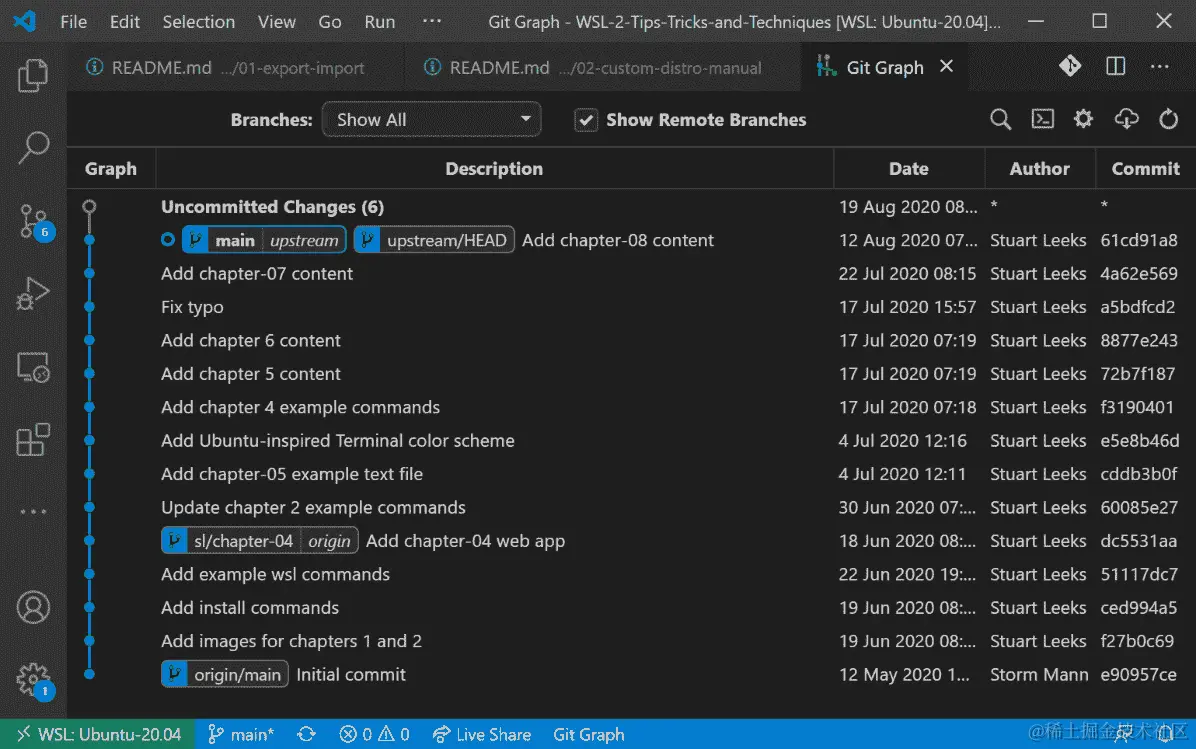Open the Branches 'Show All' dropdown
The image size is (1196, 749).
[431, 119]
